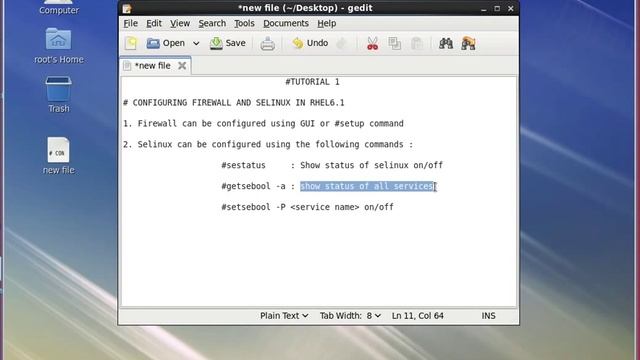Image resolution: width=640 pixels, height=360 pixels.
Task: Click the Selinux following commands line
Action: pos(268,144)
